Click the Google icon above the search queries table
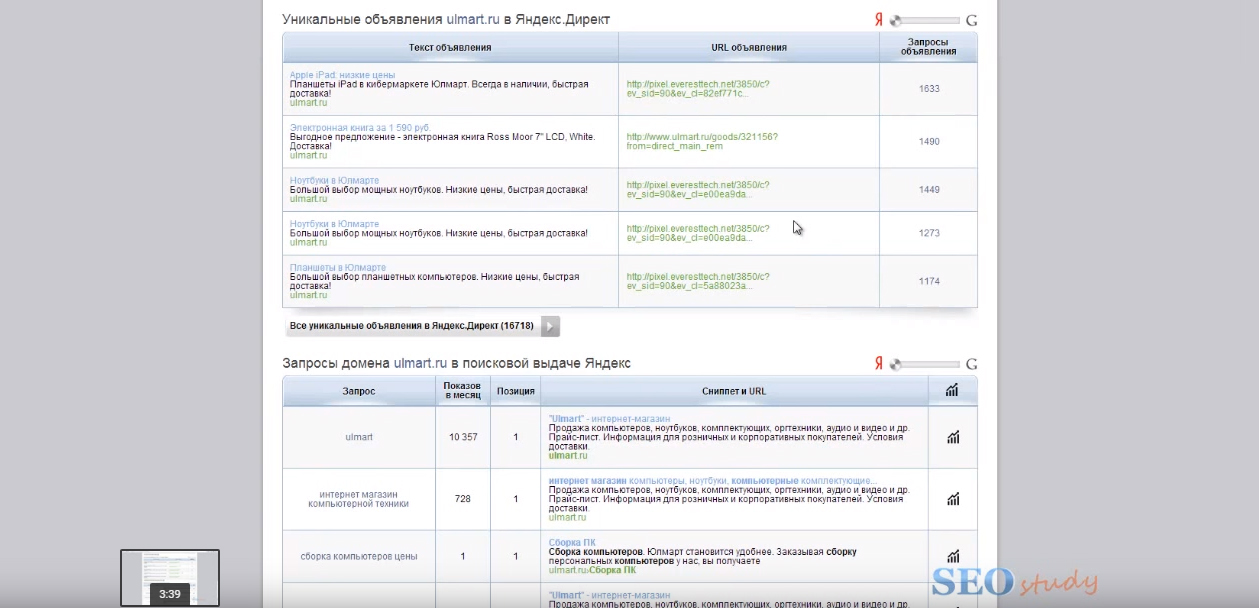Screen dimensions: 1259x608 tap(971, 364)
